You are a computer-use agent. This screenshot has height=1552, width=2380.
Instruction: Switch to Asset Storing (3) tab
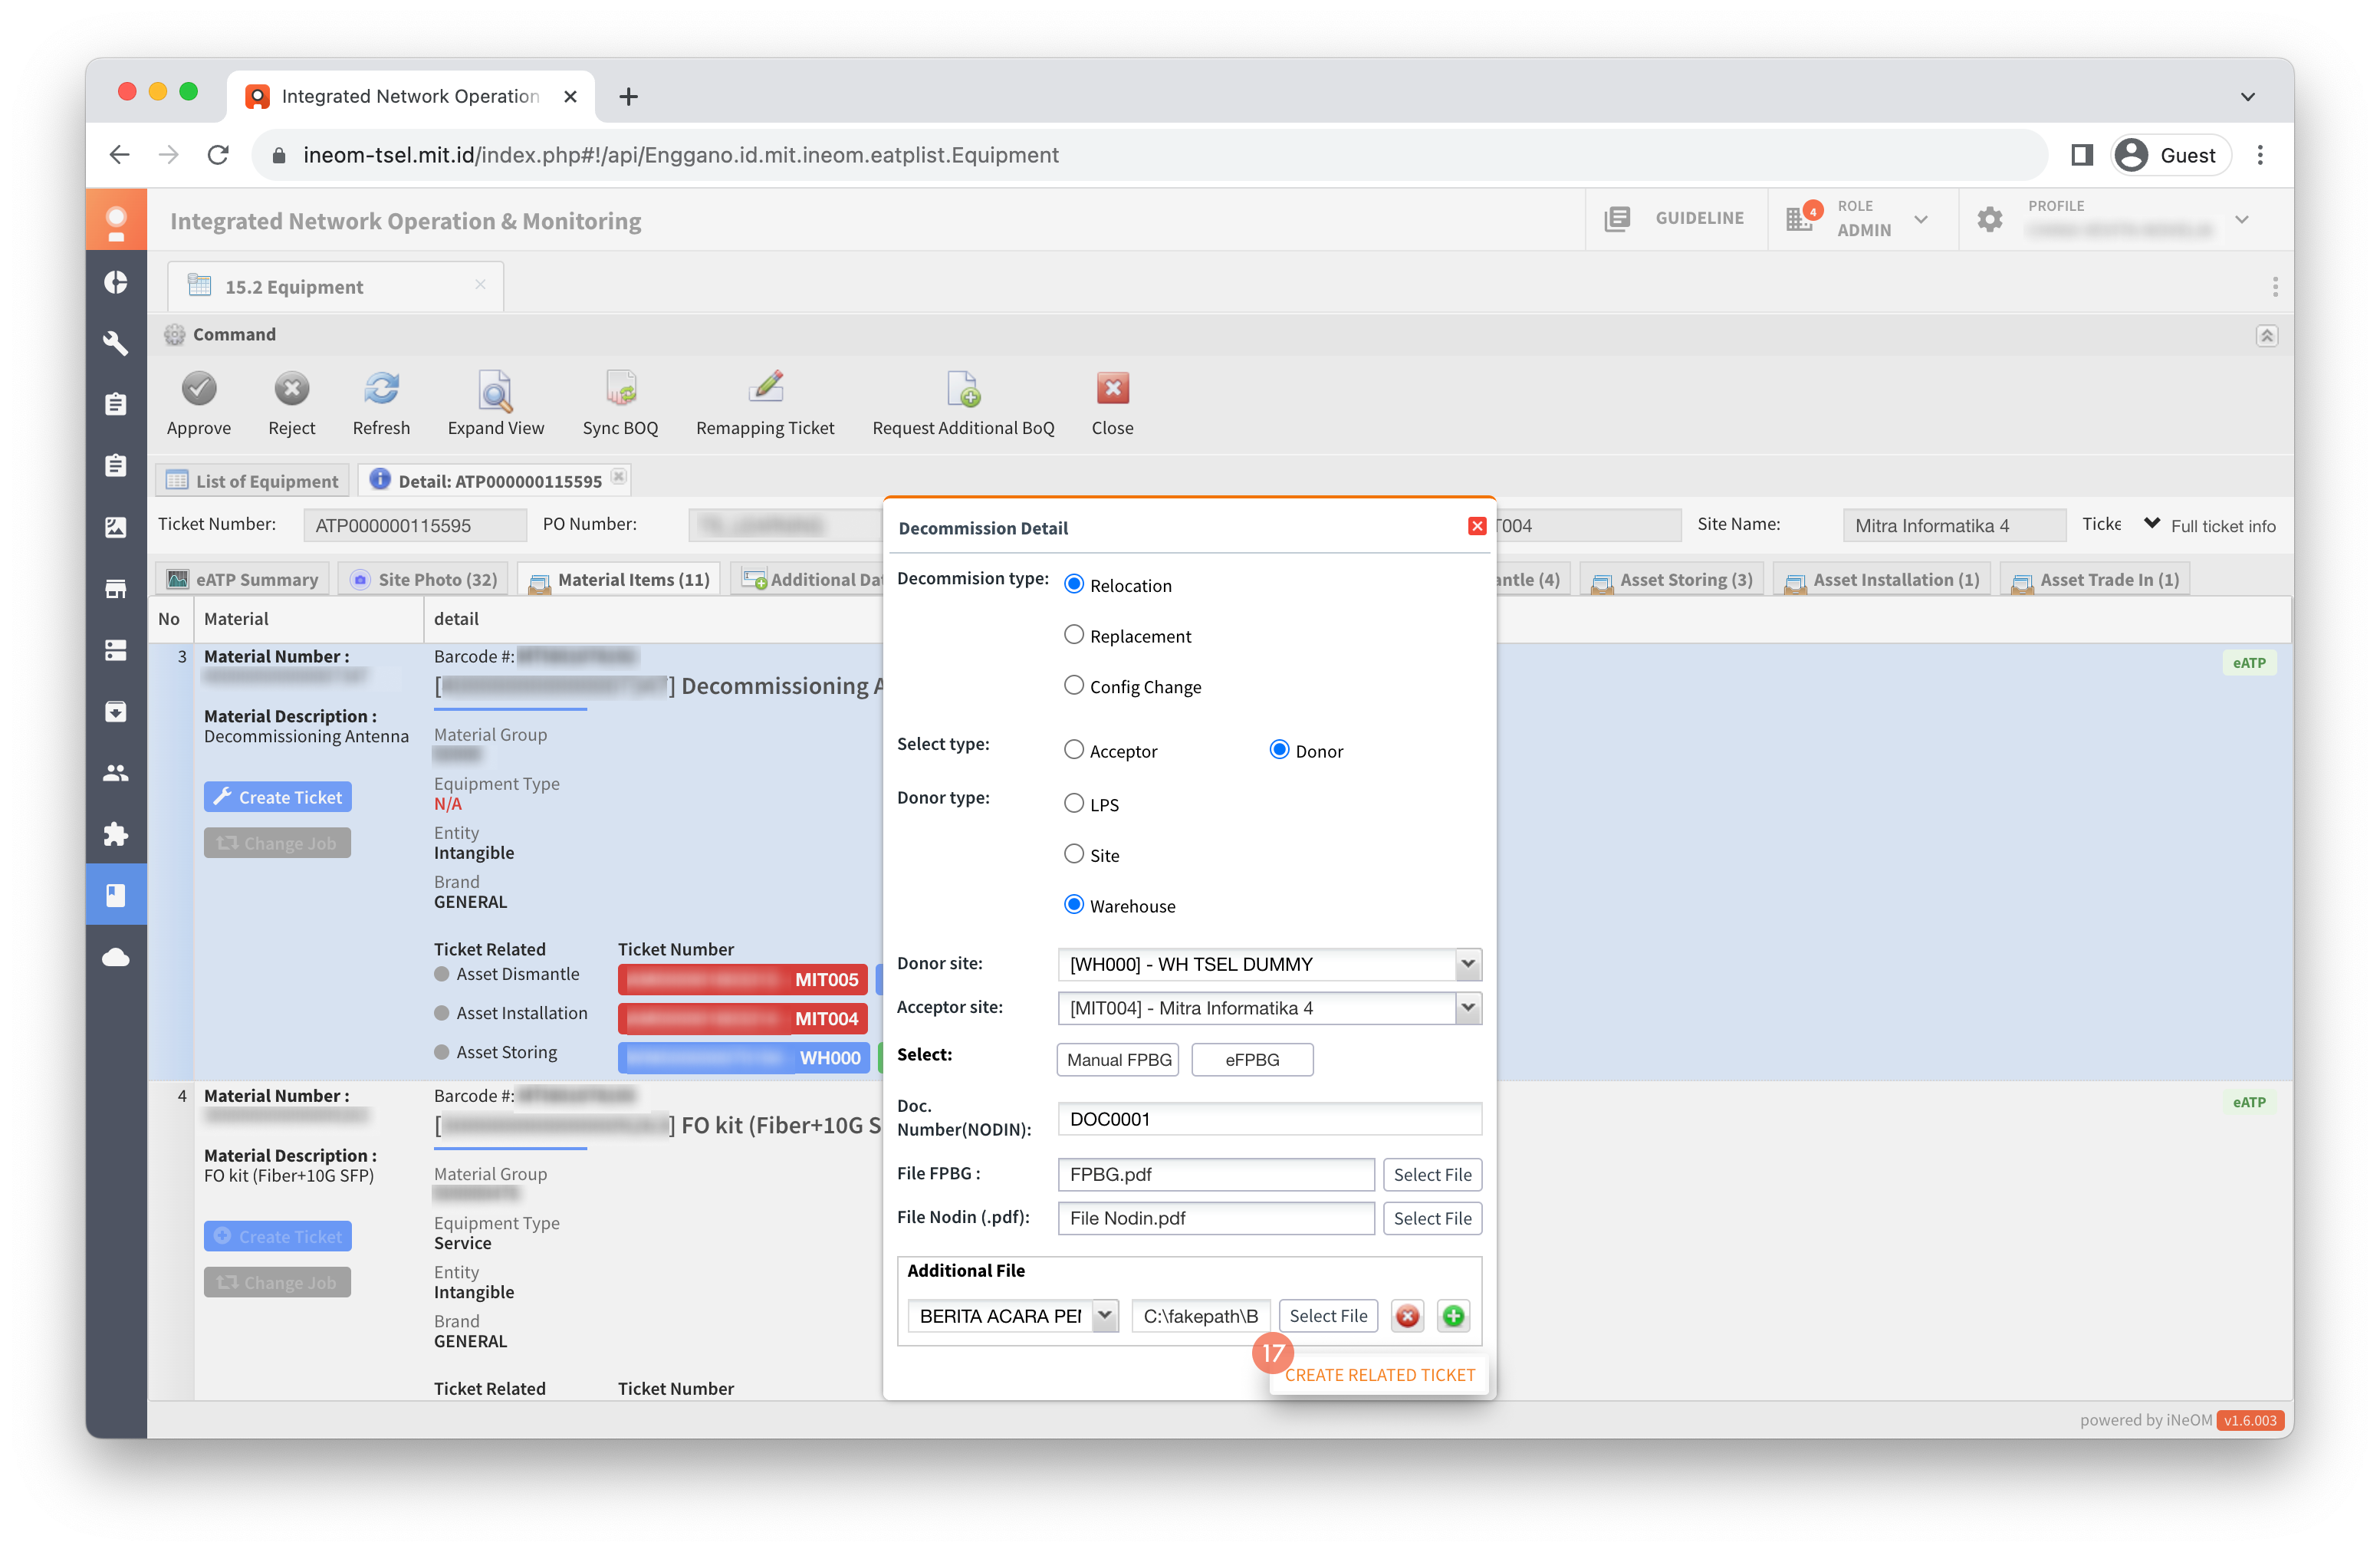pyautogui.click(x=1671, y=579)
